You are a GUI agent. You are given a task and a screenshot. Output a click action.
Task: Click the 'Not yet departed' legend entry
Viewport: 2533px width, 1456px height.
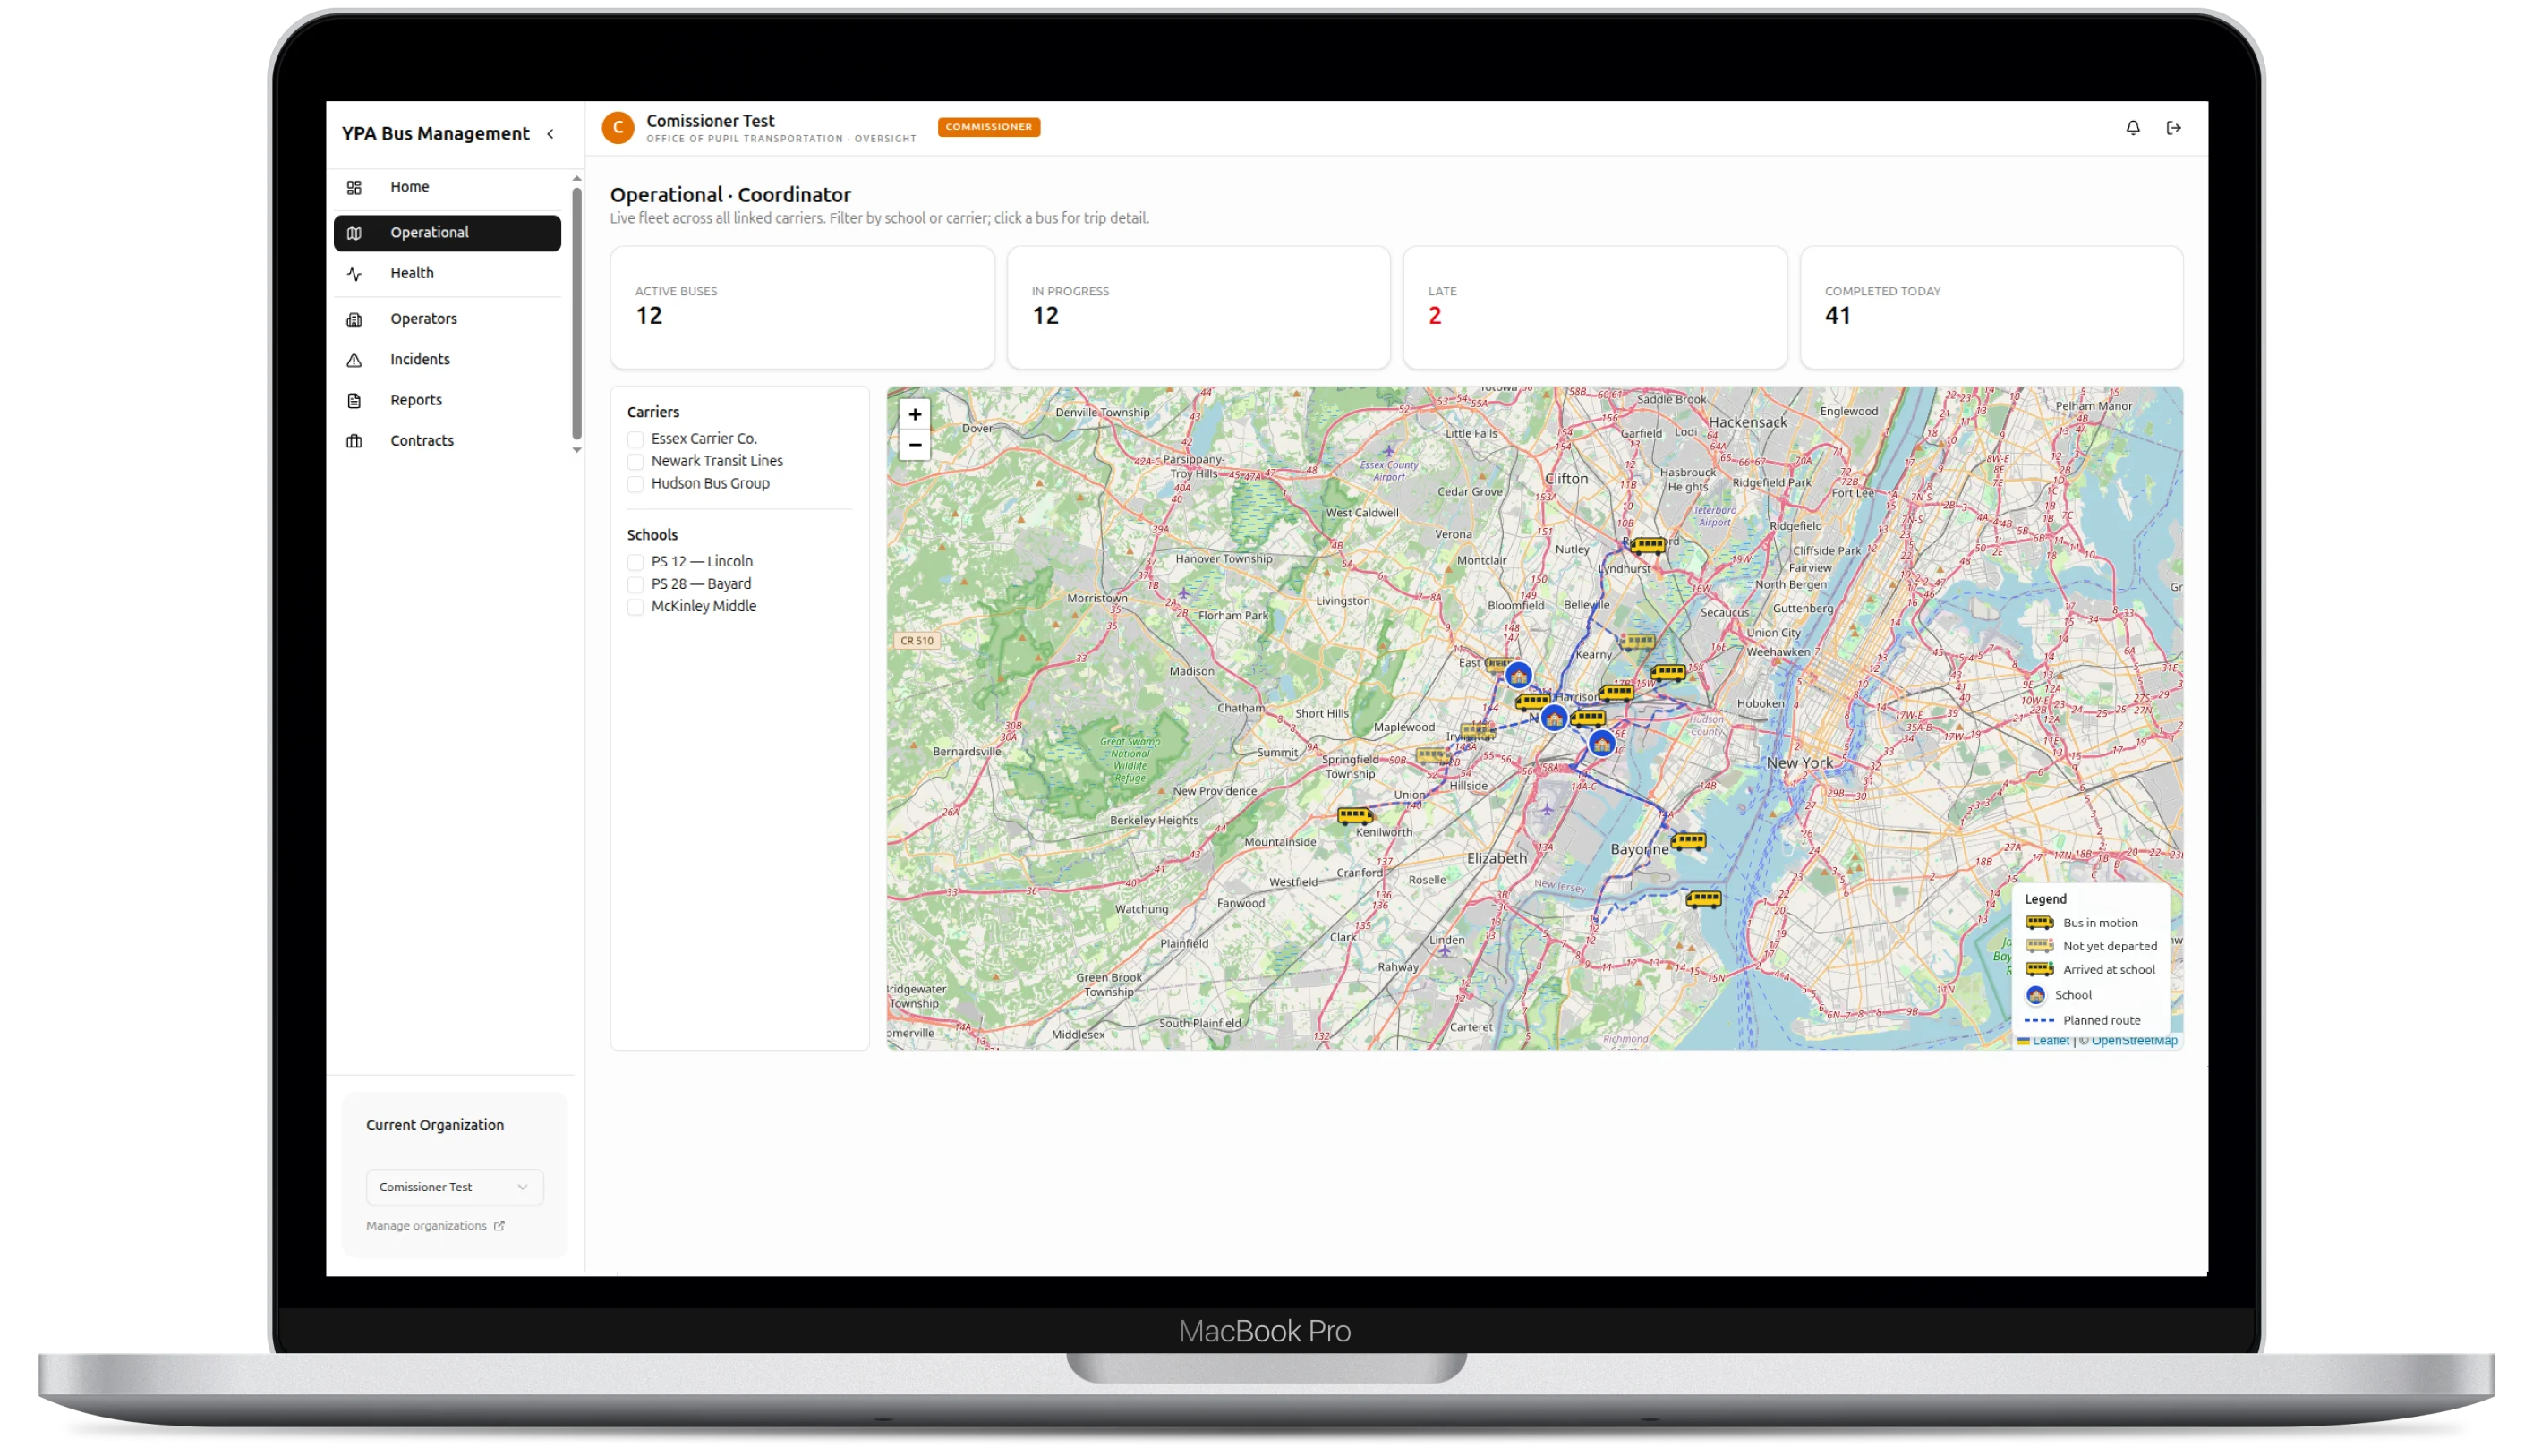click(x=2090, y=946)
